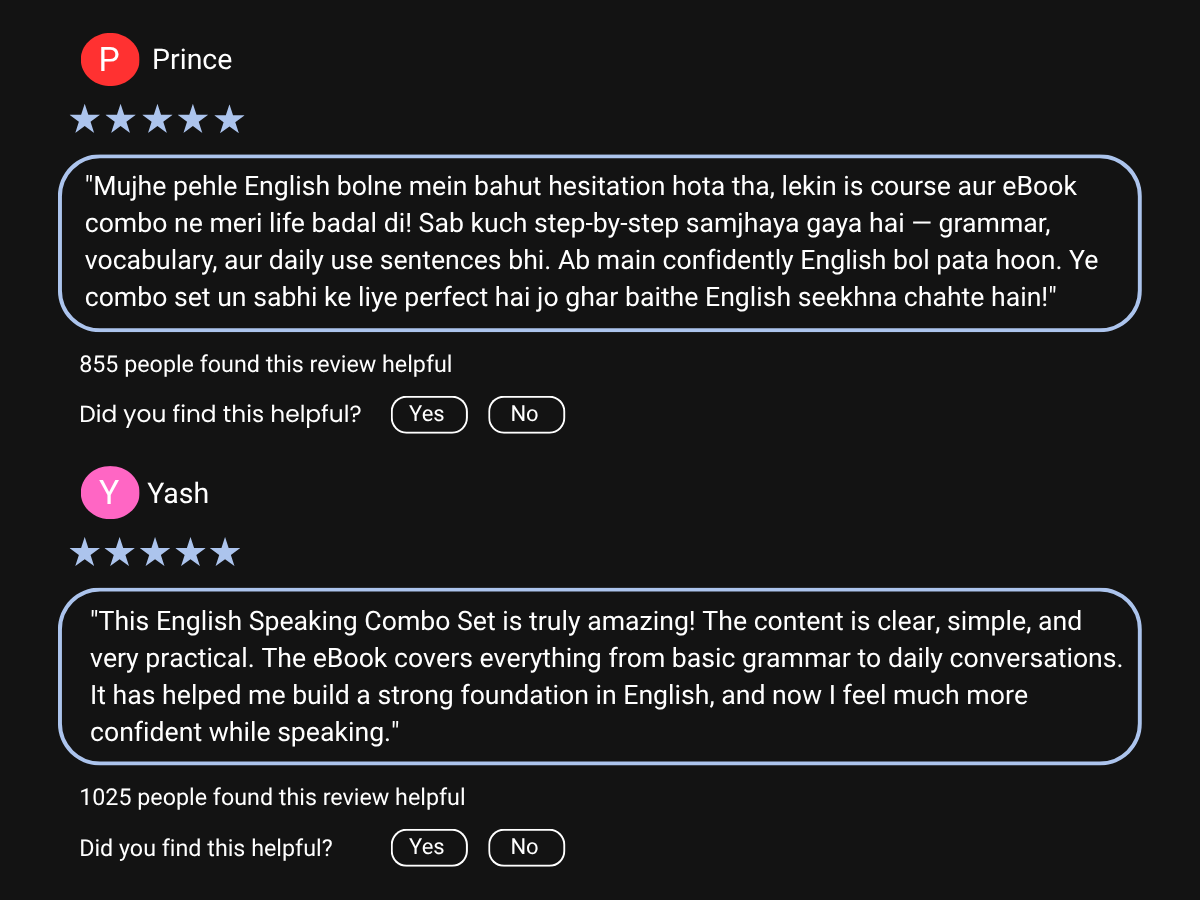This screenshot has width=1200, height=900.
Task: Click Prince's Hinglish review text box
Action: click(599, 243)
